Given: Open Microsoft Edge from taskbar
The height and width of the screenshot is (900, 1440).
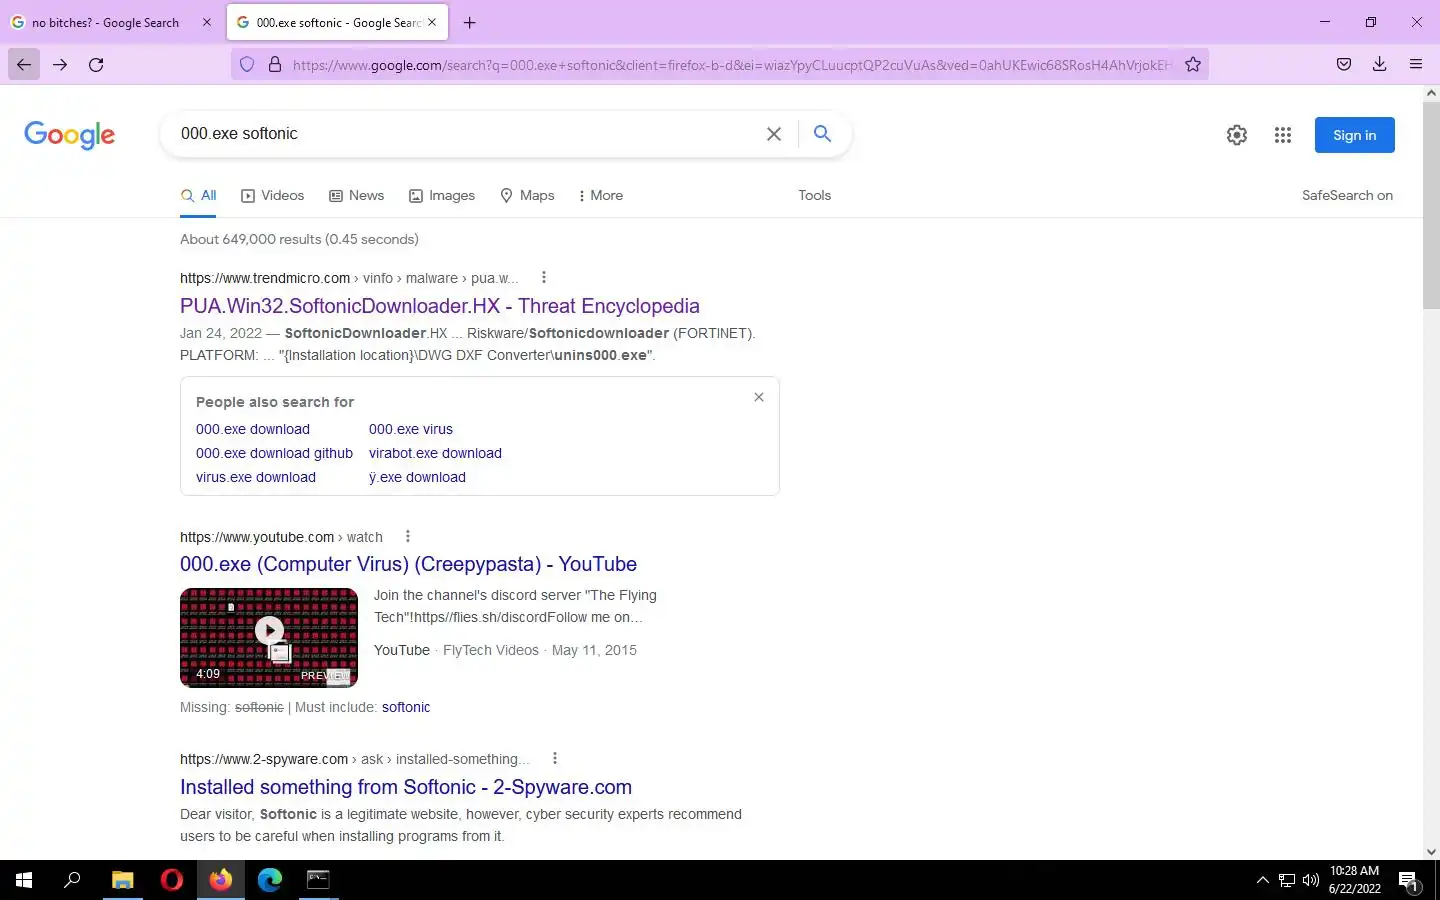Looking at the screenshot, I should coord(270,880).
